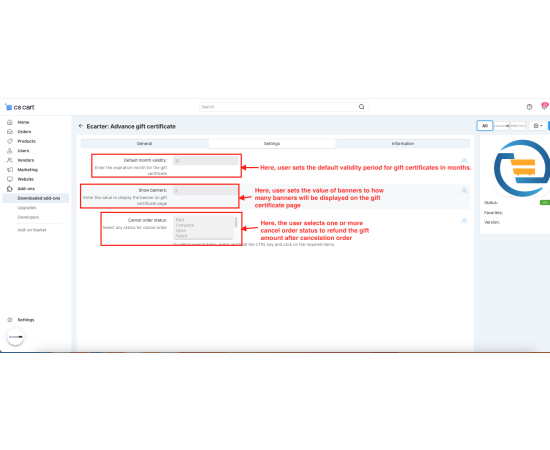Switch to the Information tab

403,143
